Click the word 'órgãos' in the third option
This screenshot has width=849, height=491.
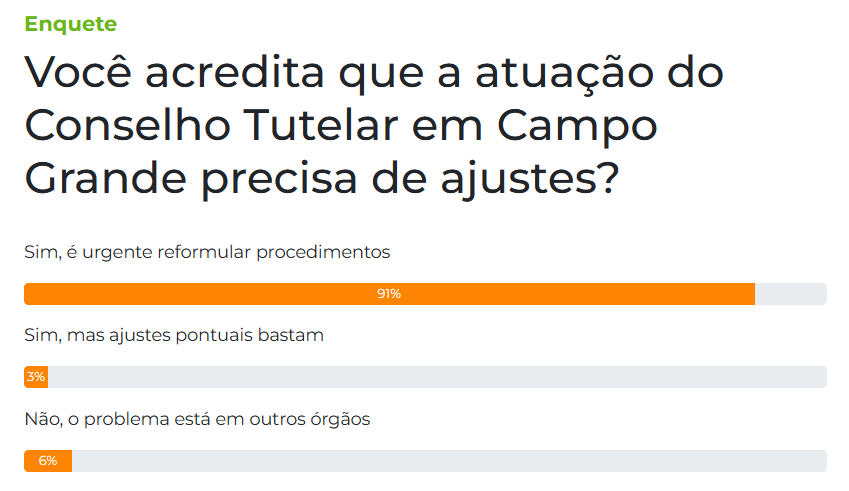tap(340, 420)
